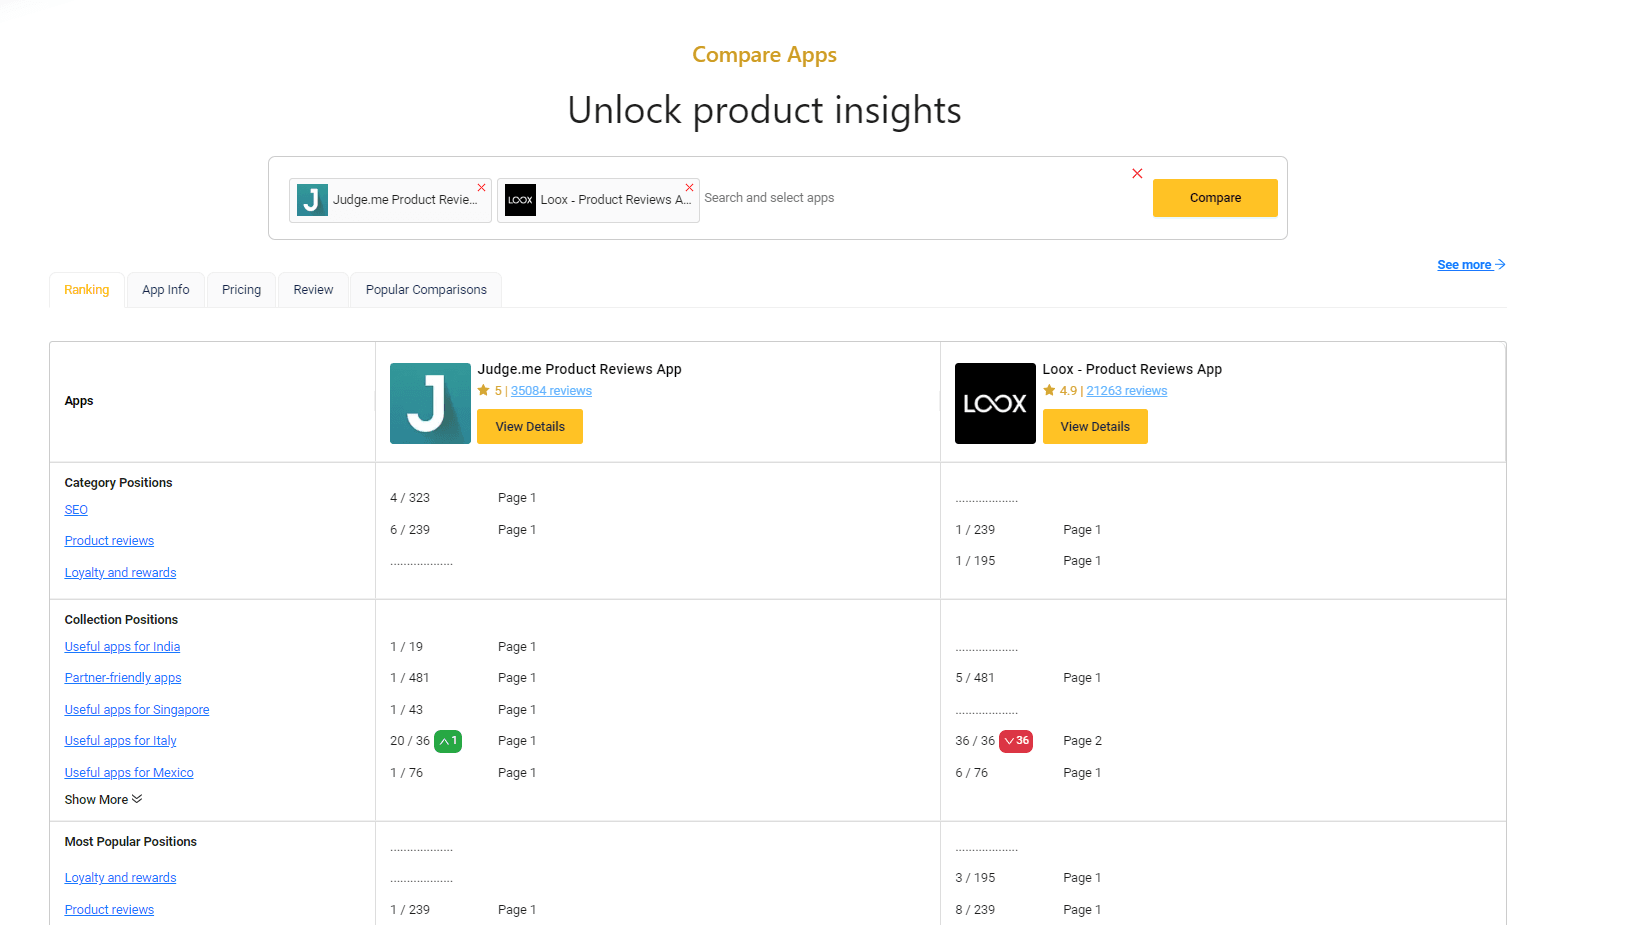Select the 1 / 19 India rank
Image resolution: width=1627 pixels, height=925 pixels.
(x=407, y=647)
